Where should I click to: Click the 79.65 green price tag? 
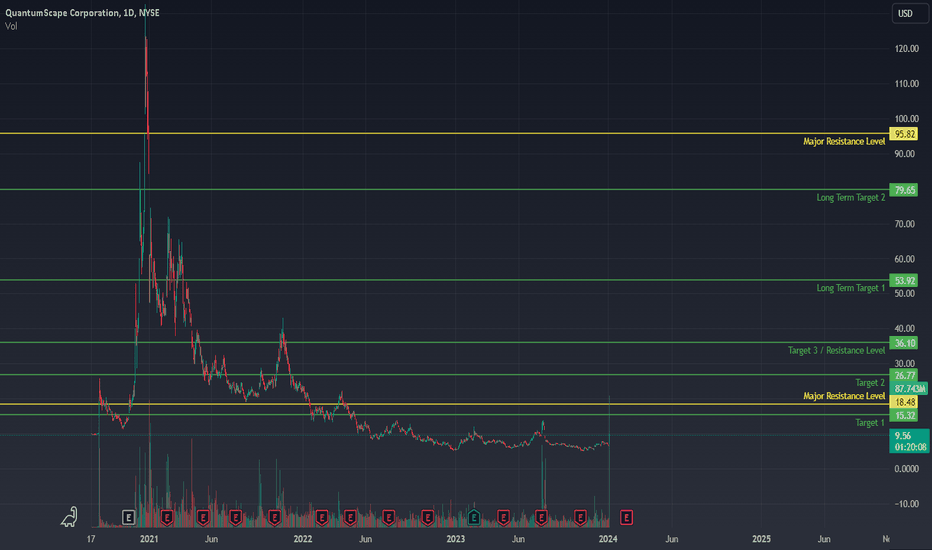903,190
